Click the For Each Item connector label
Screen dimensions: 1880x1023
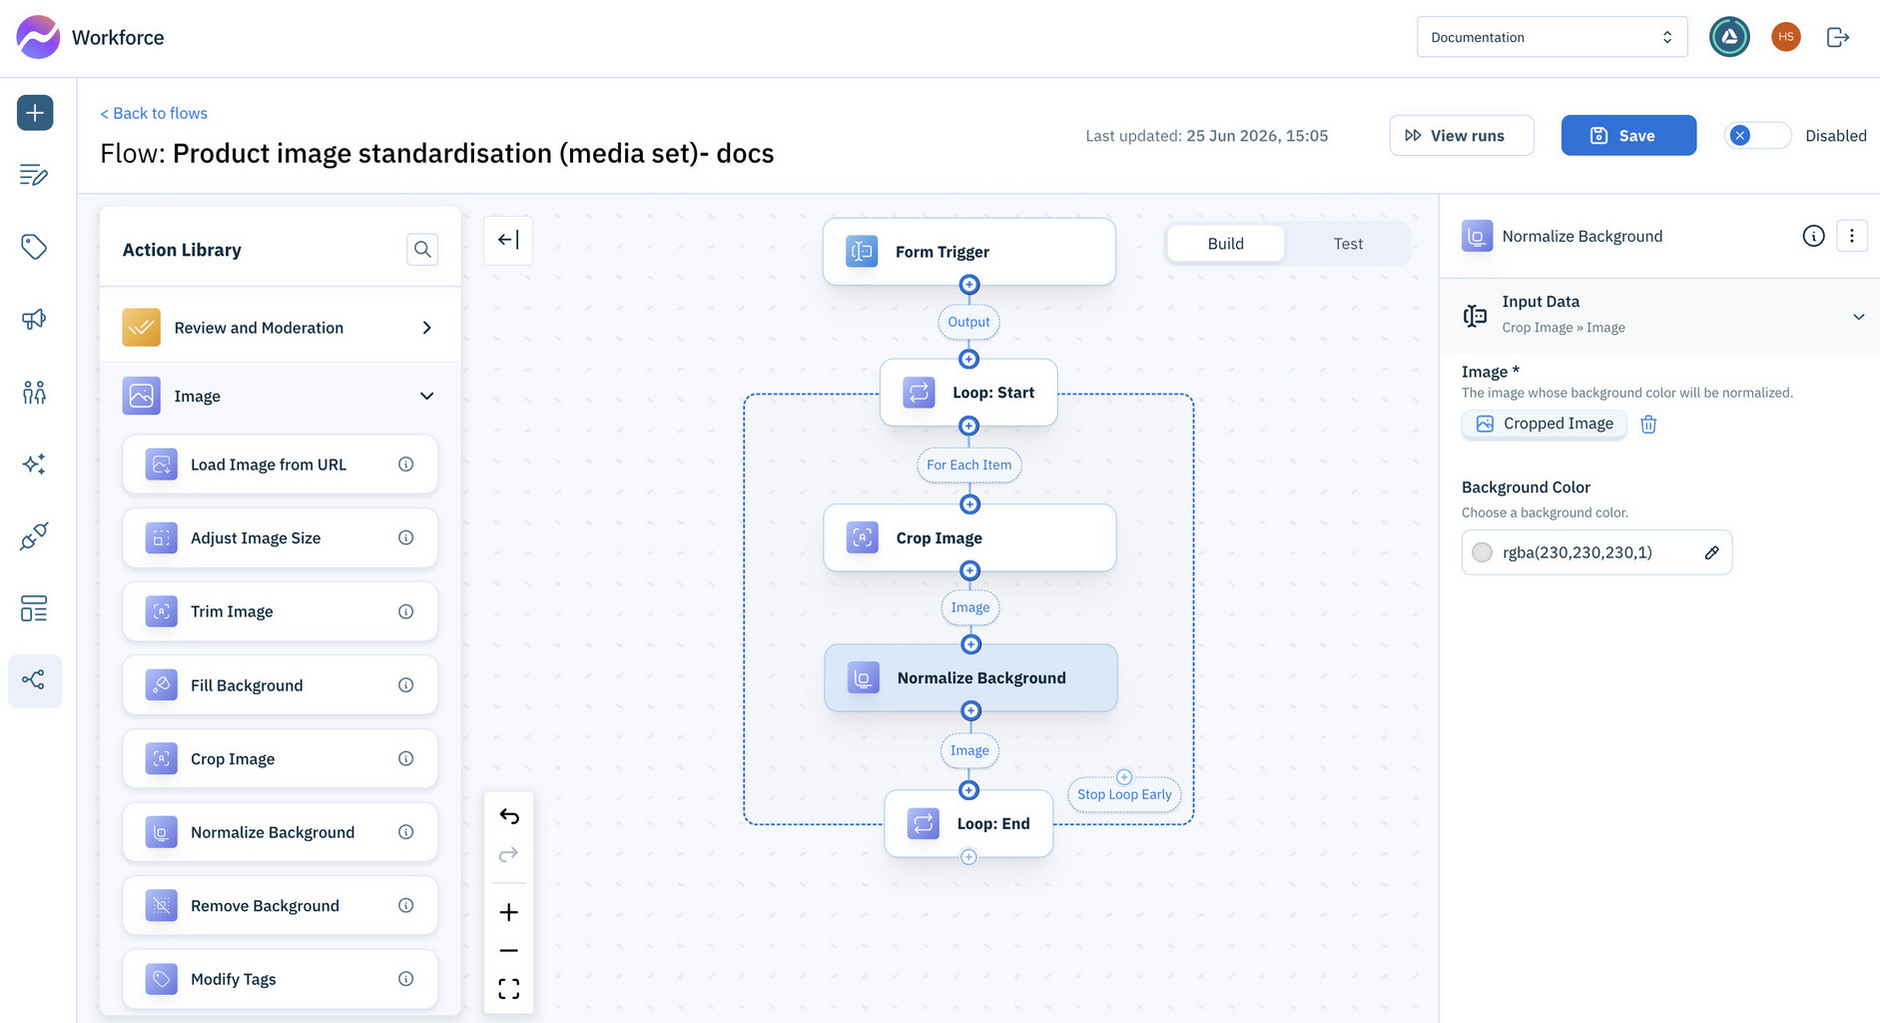click(969, 464)
